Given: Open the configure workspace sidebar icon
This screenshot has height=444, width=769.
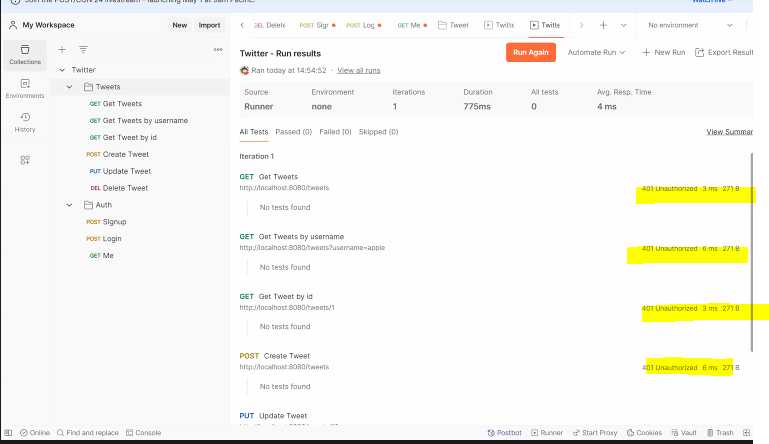Looking at the screenshot, I should tap(25, 160).
